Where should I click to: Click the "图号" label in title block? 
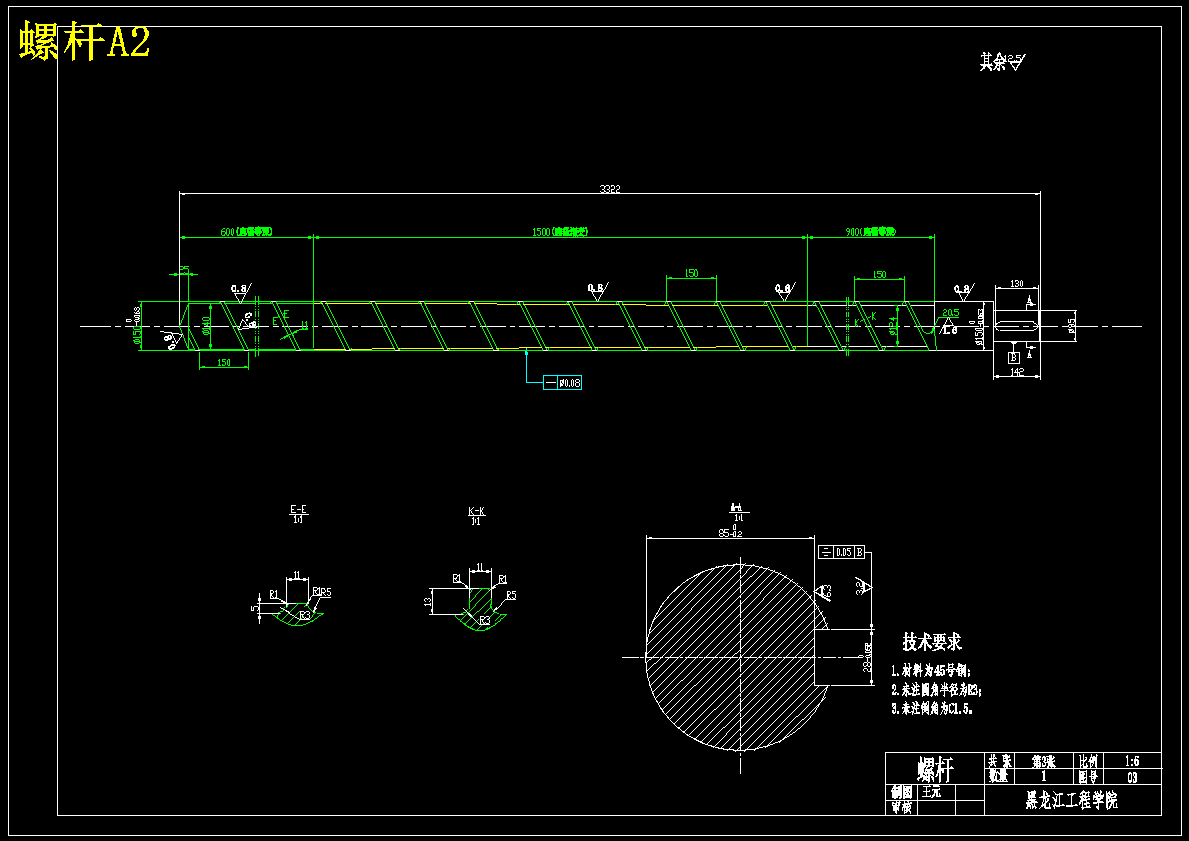1088,777
